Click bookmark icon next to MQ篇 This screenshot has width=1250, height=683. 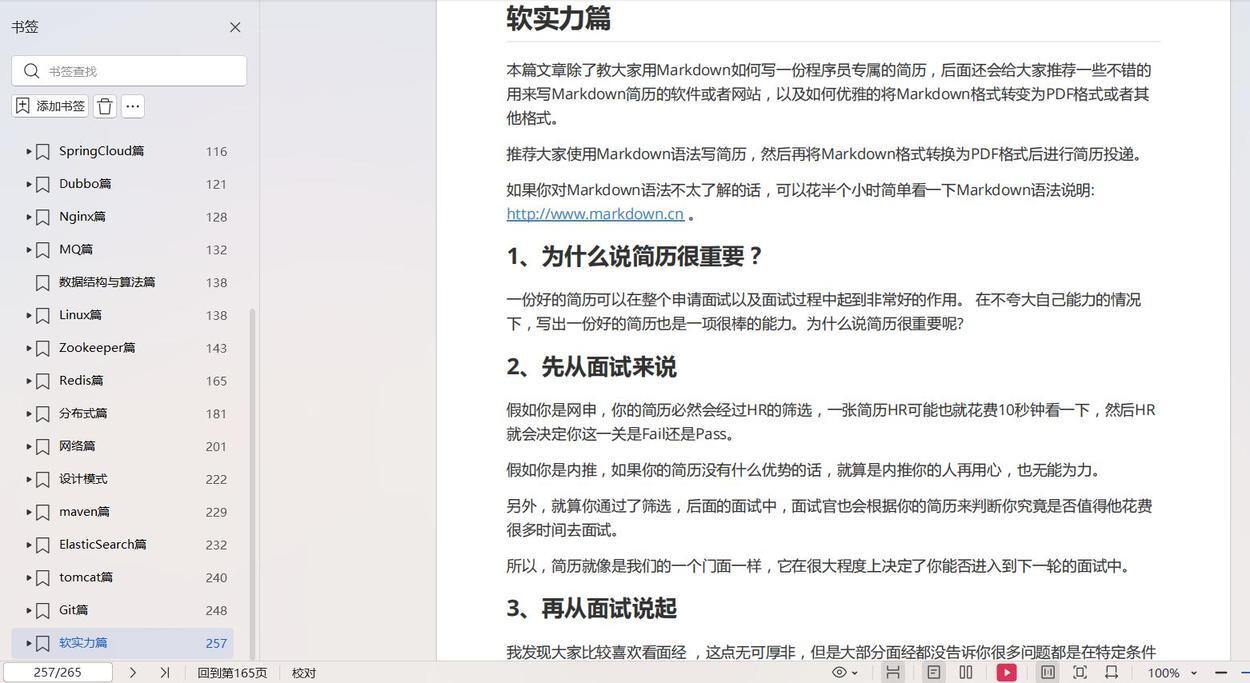click(x=43, y=250)
